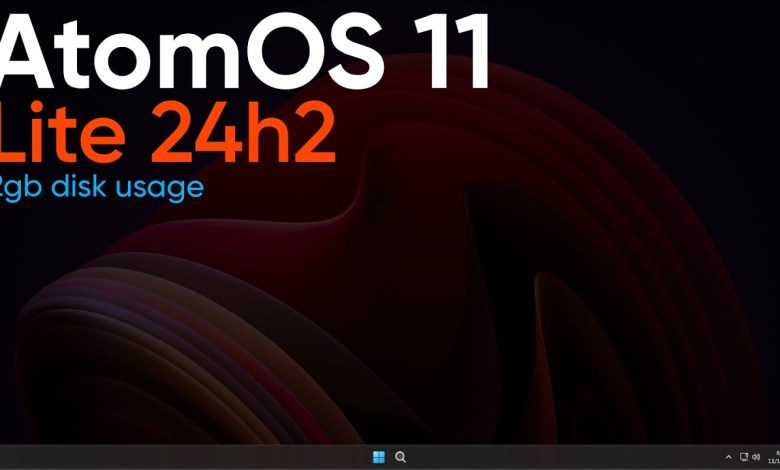Image resolution: width=780 pixels, height=470 pixels.
Task: Show hidden tray icons chevron
Action: (x=728, y=457)
